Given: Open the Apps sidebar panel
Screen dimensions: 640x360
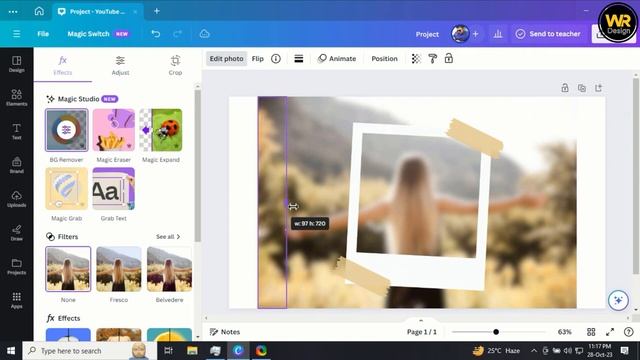Looking at the screenshot, I should tap(16, 300).
